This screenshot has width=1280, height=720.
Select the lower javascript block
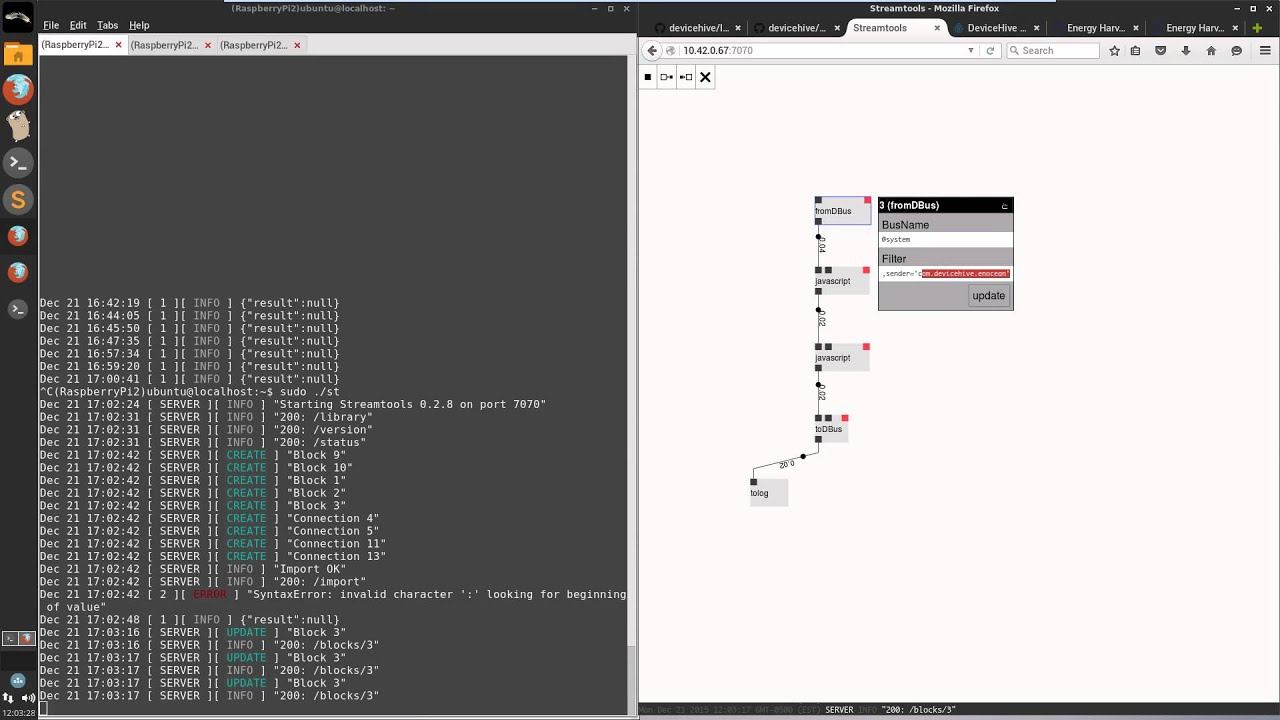tap(842, 358)
